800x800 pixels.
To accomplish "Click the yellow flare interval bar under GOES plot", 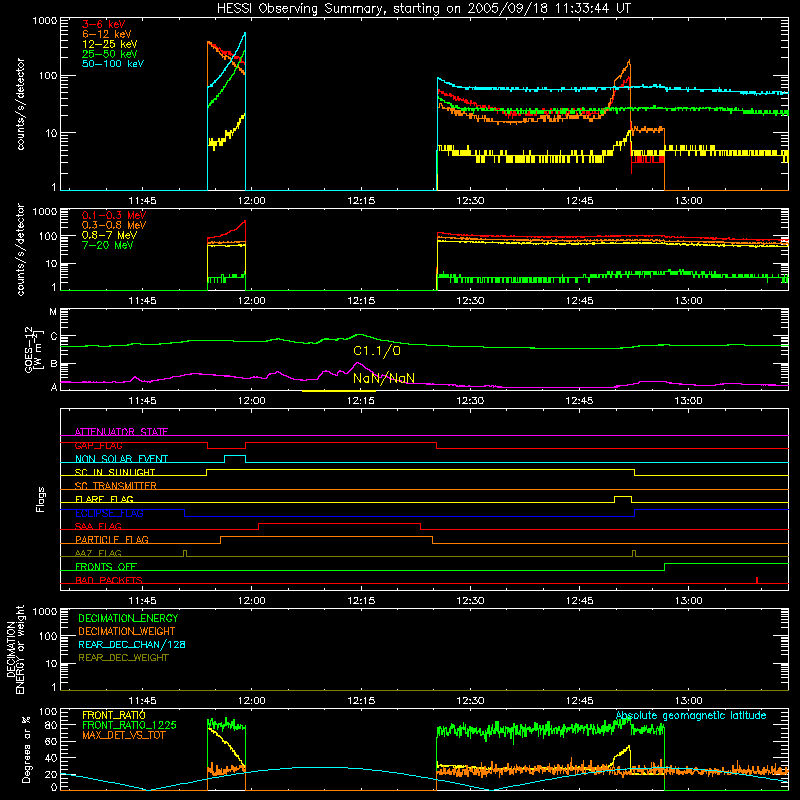I will pyautogui.click(x=339, y=391).
